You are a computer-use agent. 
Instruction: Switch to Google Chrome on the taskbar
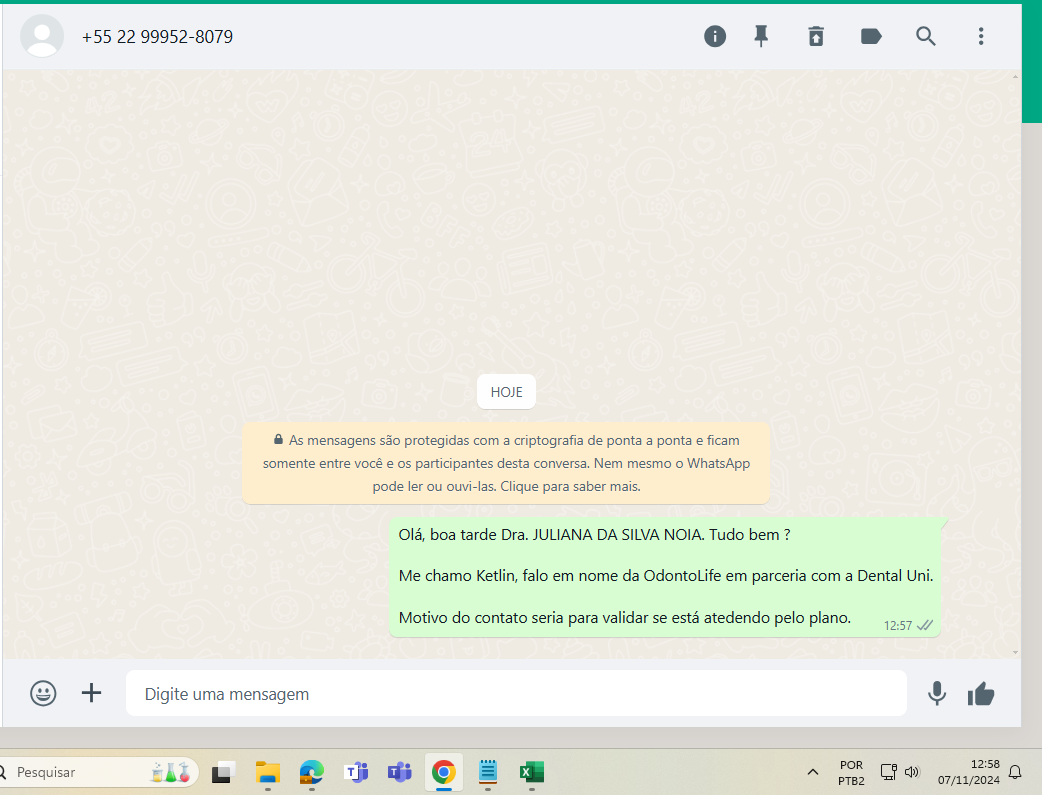444,772
